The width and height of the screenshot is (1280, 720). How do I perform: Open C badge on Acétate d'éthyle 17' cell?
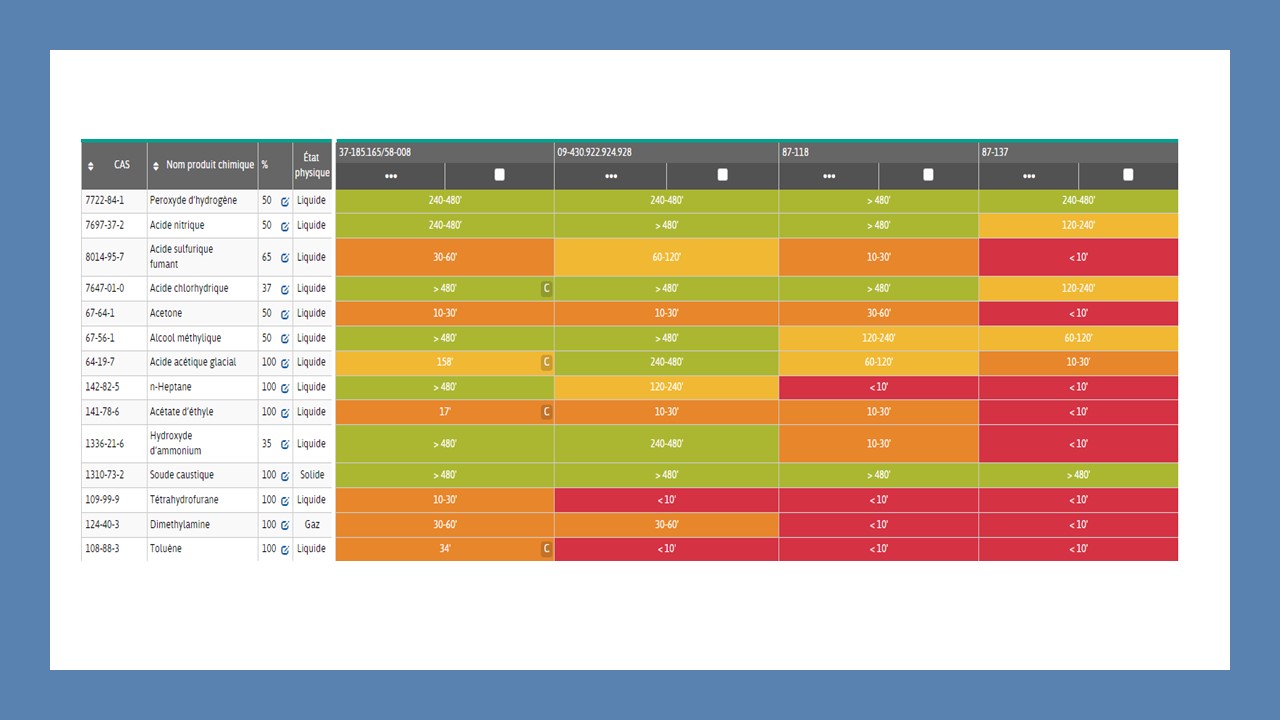pos(546,411)
